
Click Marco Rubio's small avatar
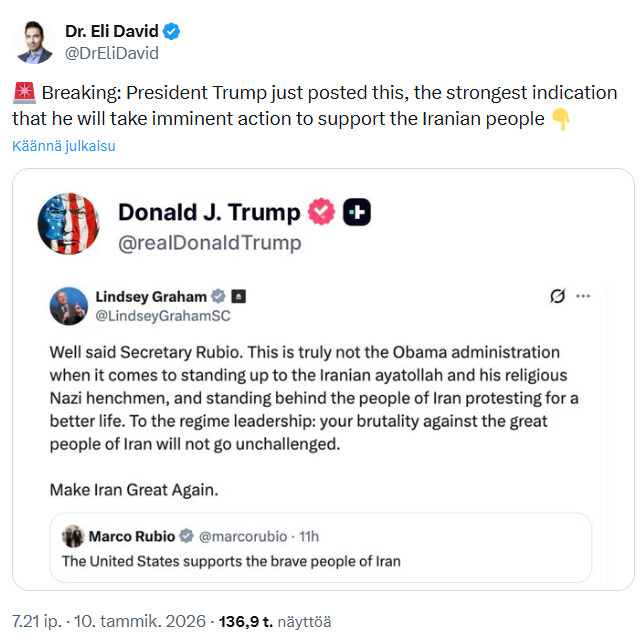pyautogui.click(x=72, y=535)
